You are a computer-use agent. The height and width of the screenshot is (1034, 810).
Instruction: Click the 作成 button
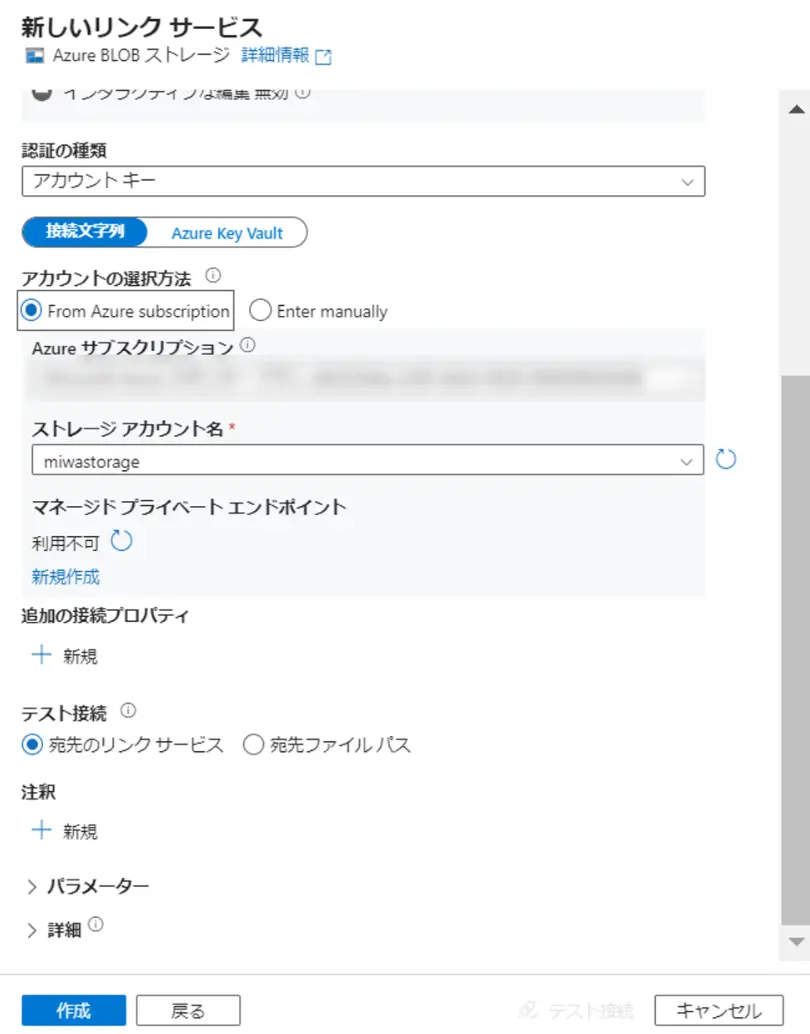tap(74, 1010)
